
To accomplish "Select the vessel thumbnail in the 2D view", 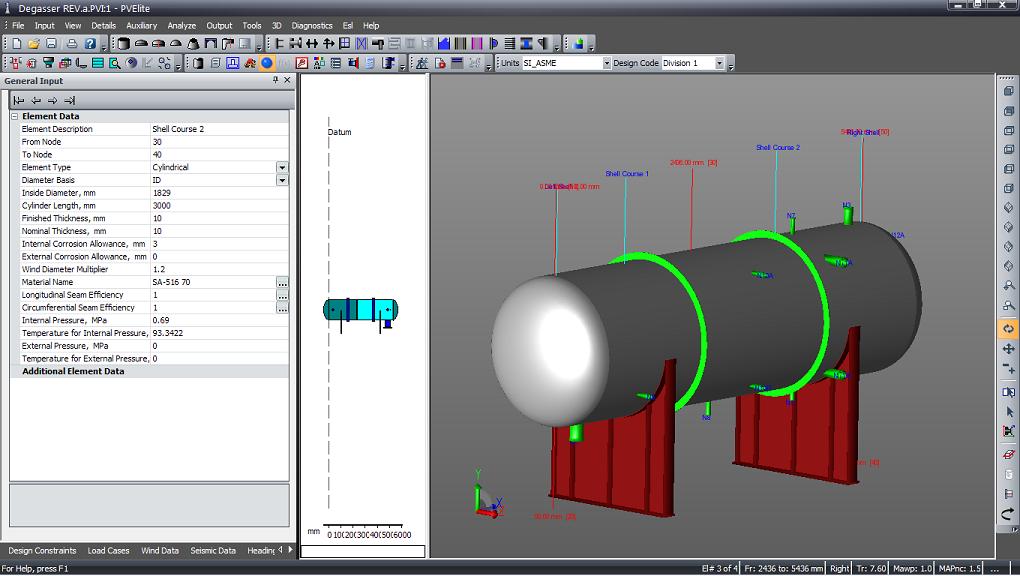I will pyautogui.click(x=360, y=310).
